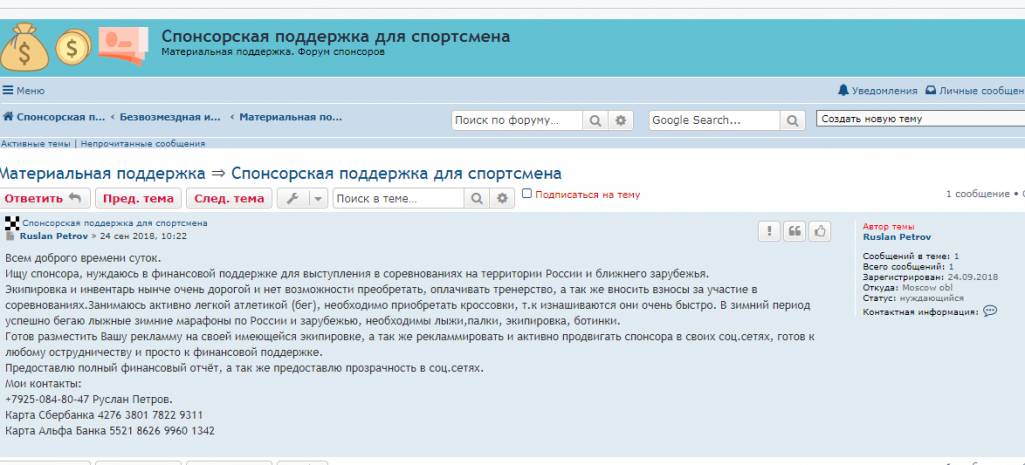Image resolution: width=1025 pixels, height=465 pixels.
Task: Open contact information speech bubble icon
Action: 990,311
